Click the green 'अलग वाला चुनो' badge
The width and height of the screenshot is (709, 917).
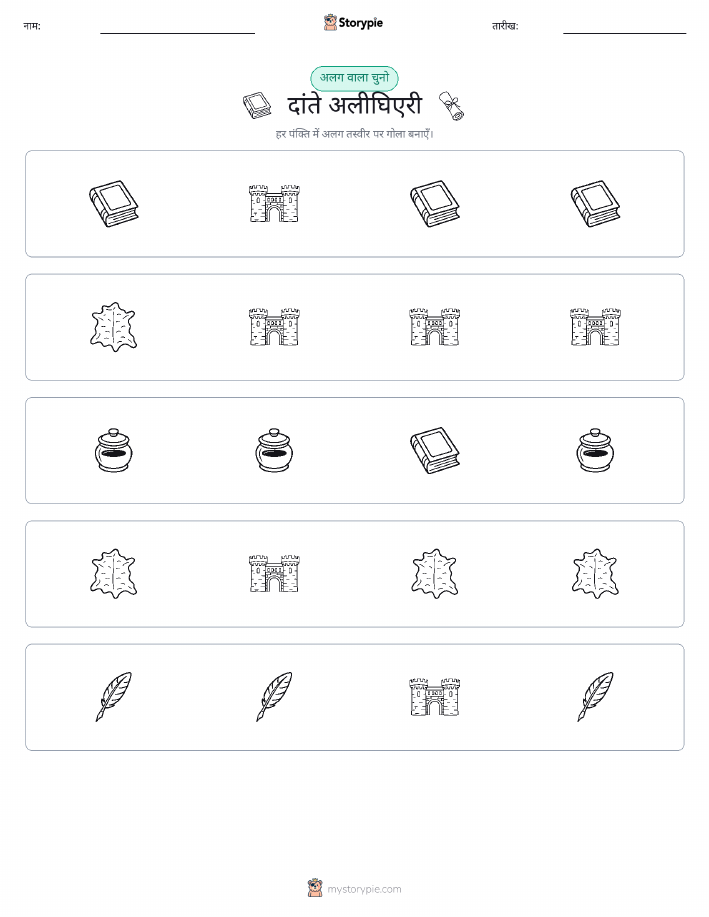[354, 78]
